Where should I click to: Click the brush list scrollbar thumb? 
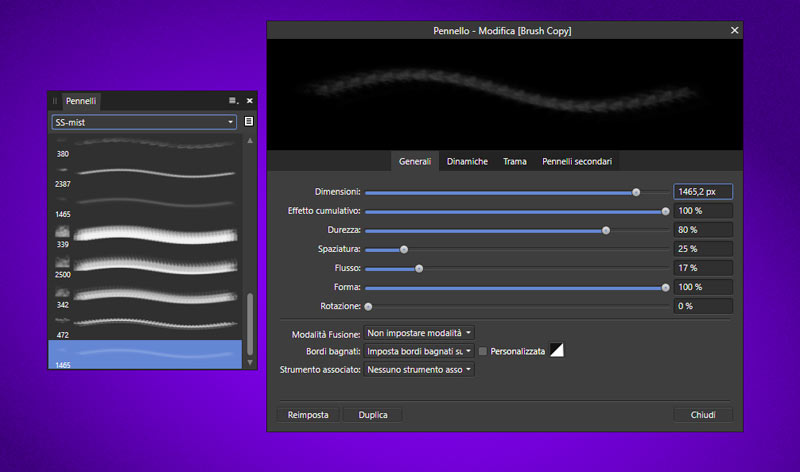click(x=250, y=324)
